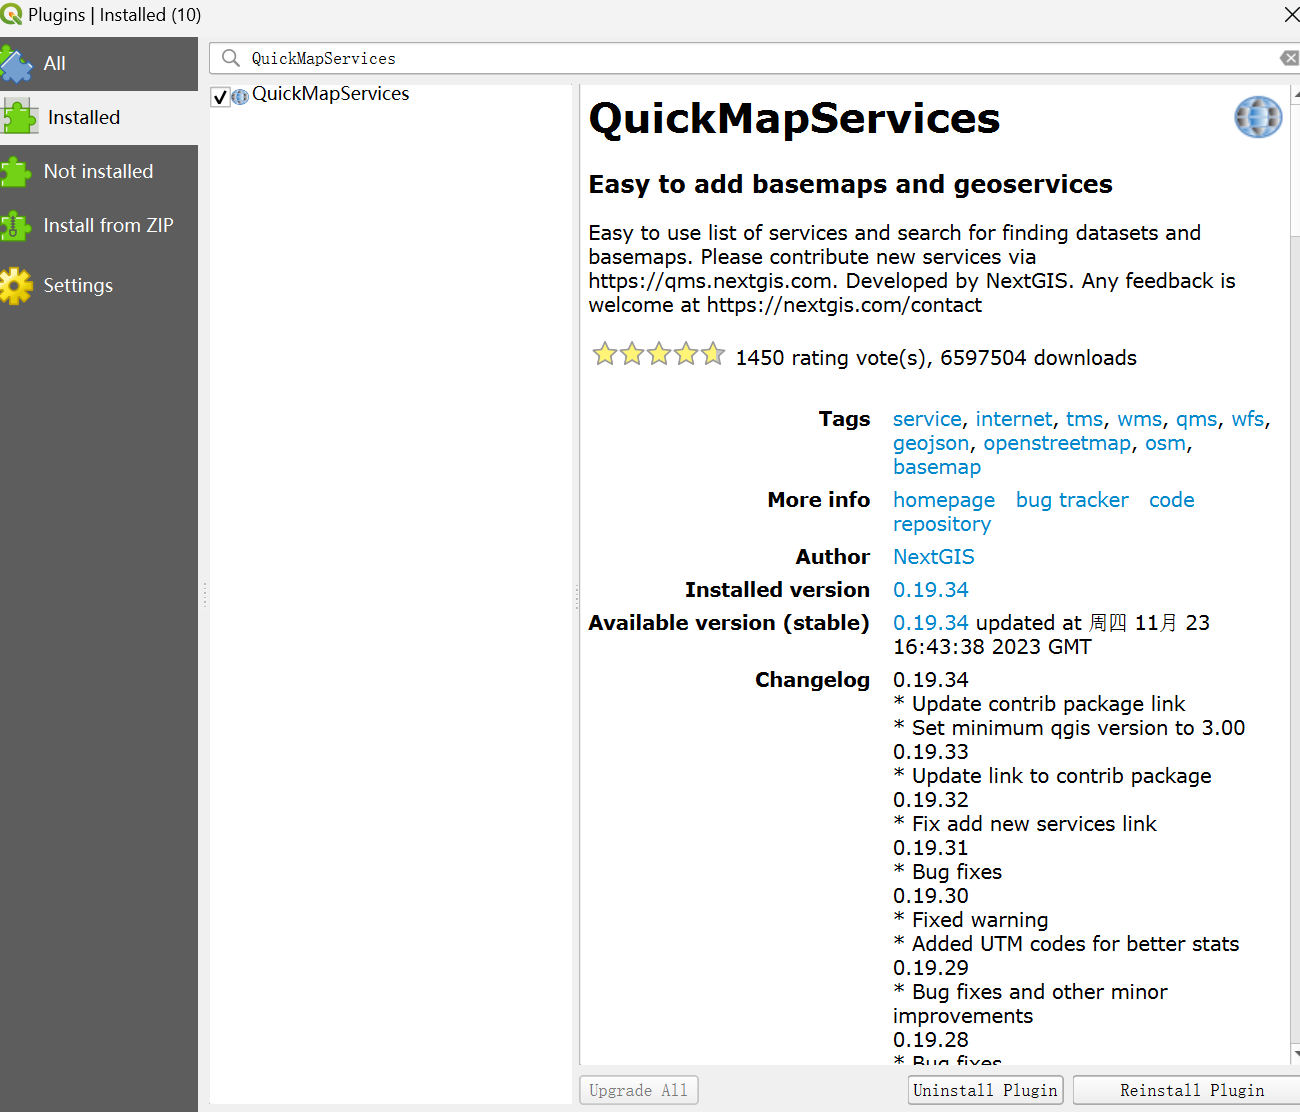1300x1112 pixels.
Task: Click the search magnifier icon
Action: (x=231, y=58)
